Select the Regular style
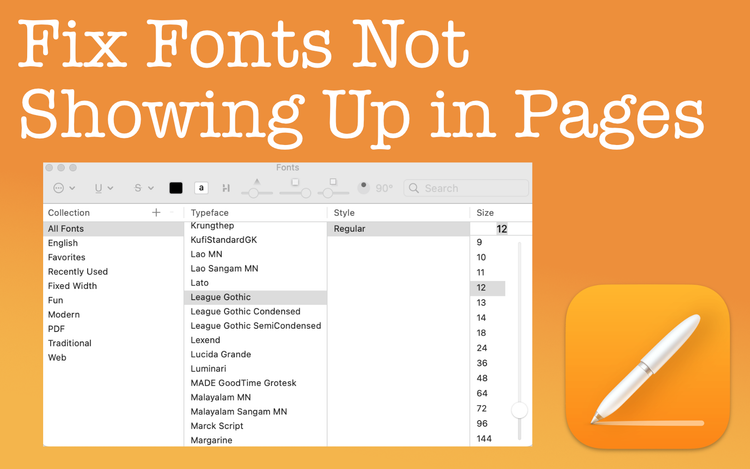Image resolution: width=750 pixels, height=469 pixels. [398, 229]
